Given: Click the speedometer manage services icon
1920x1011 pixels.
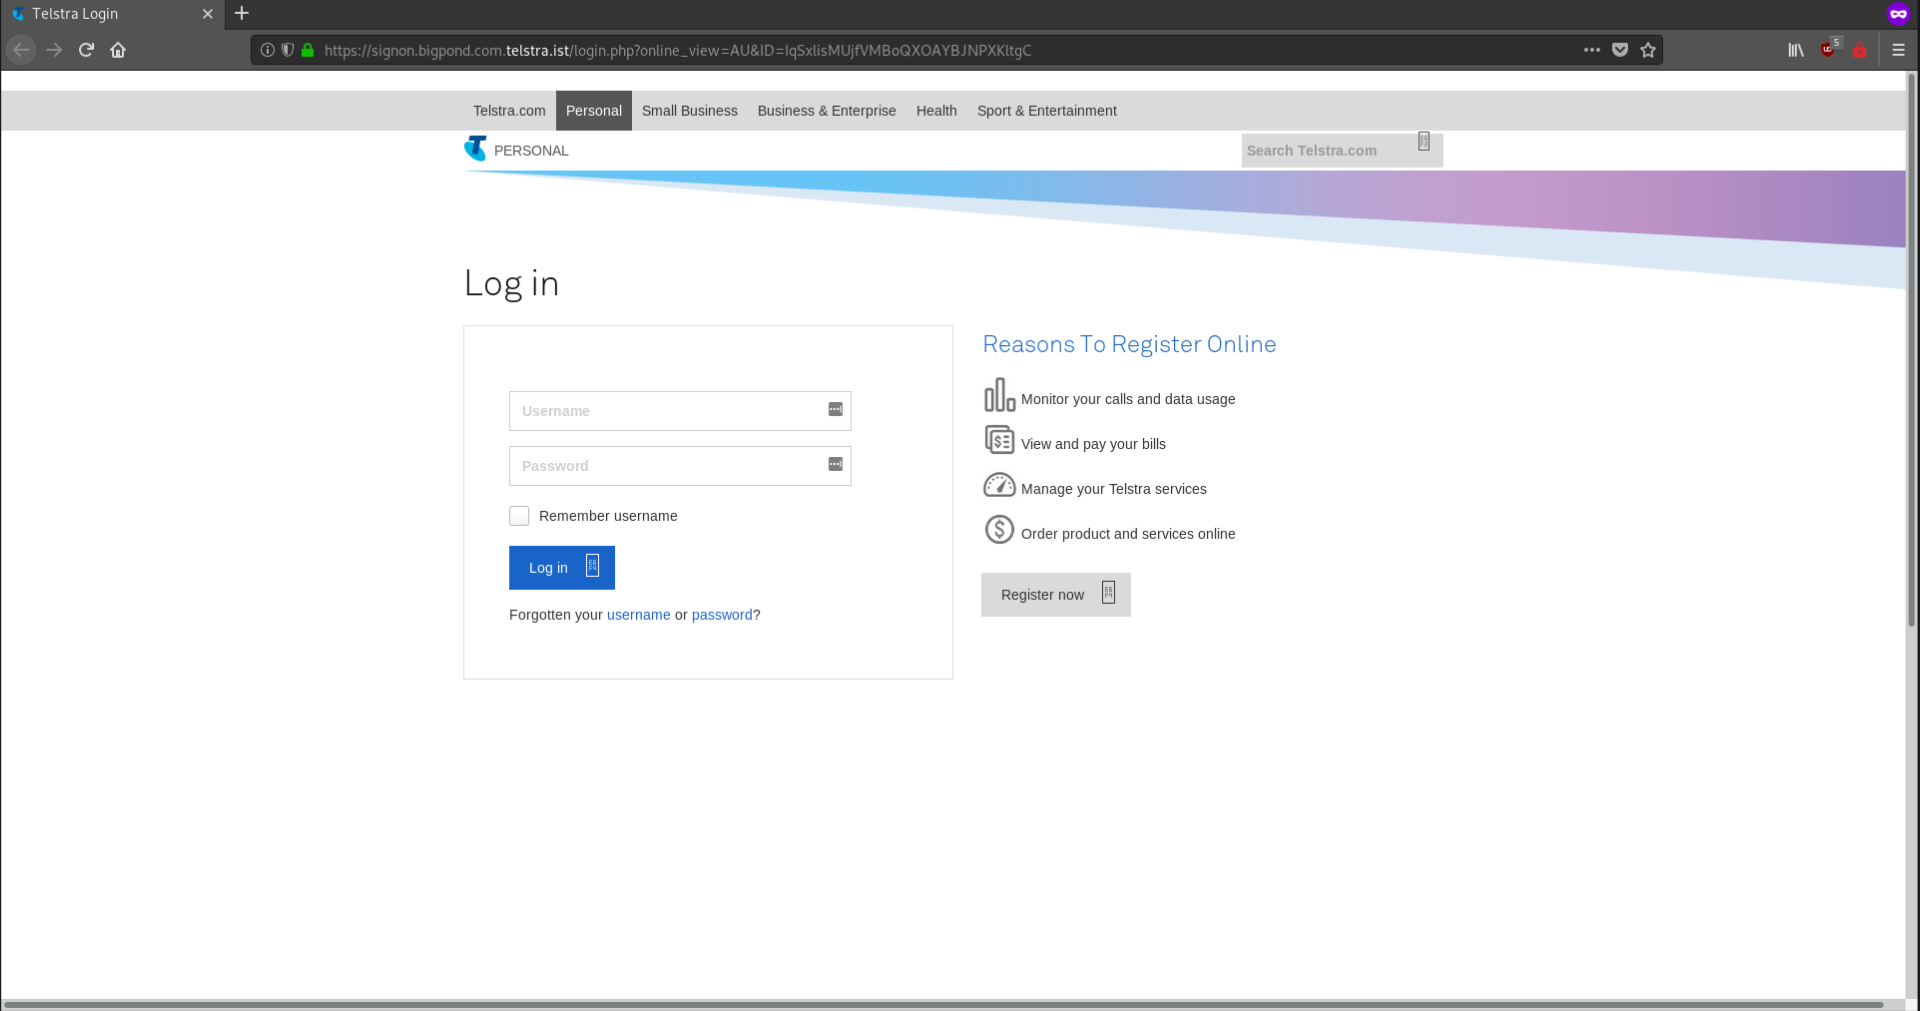Looking at the screenshot, I should tap(999, 485).
